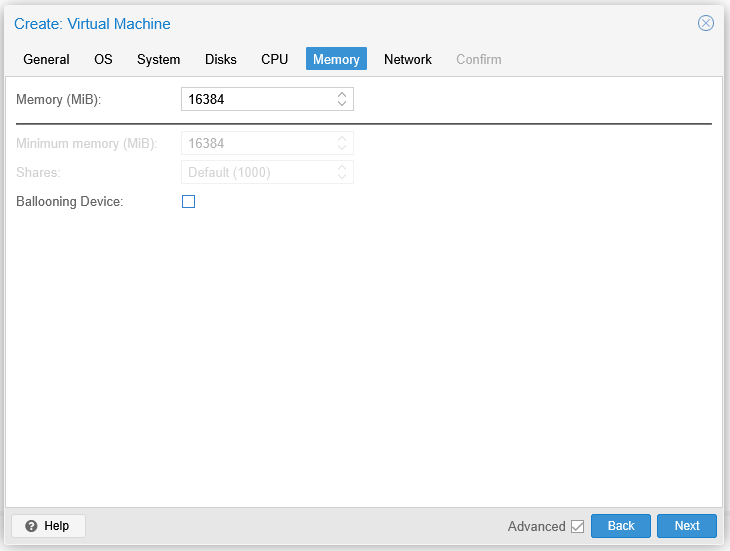Click the Shares field spinner arrows

342,172
